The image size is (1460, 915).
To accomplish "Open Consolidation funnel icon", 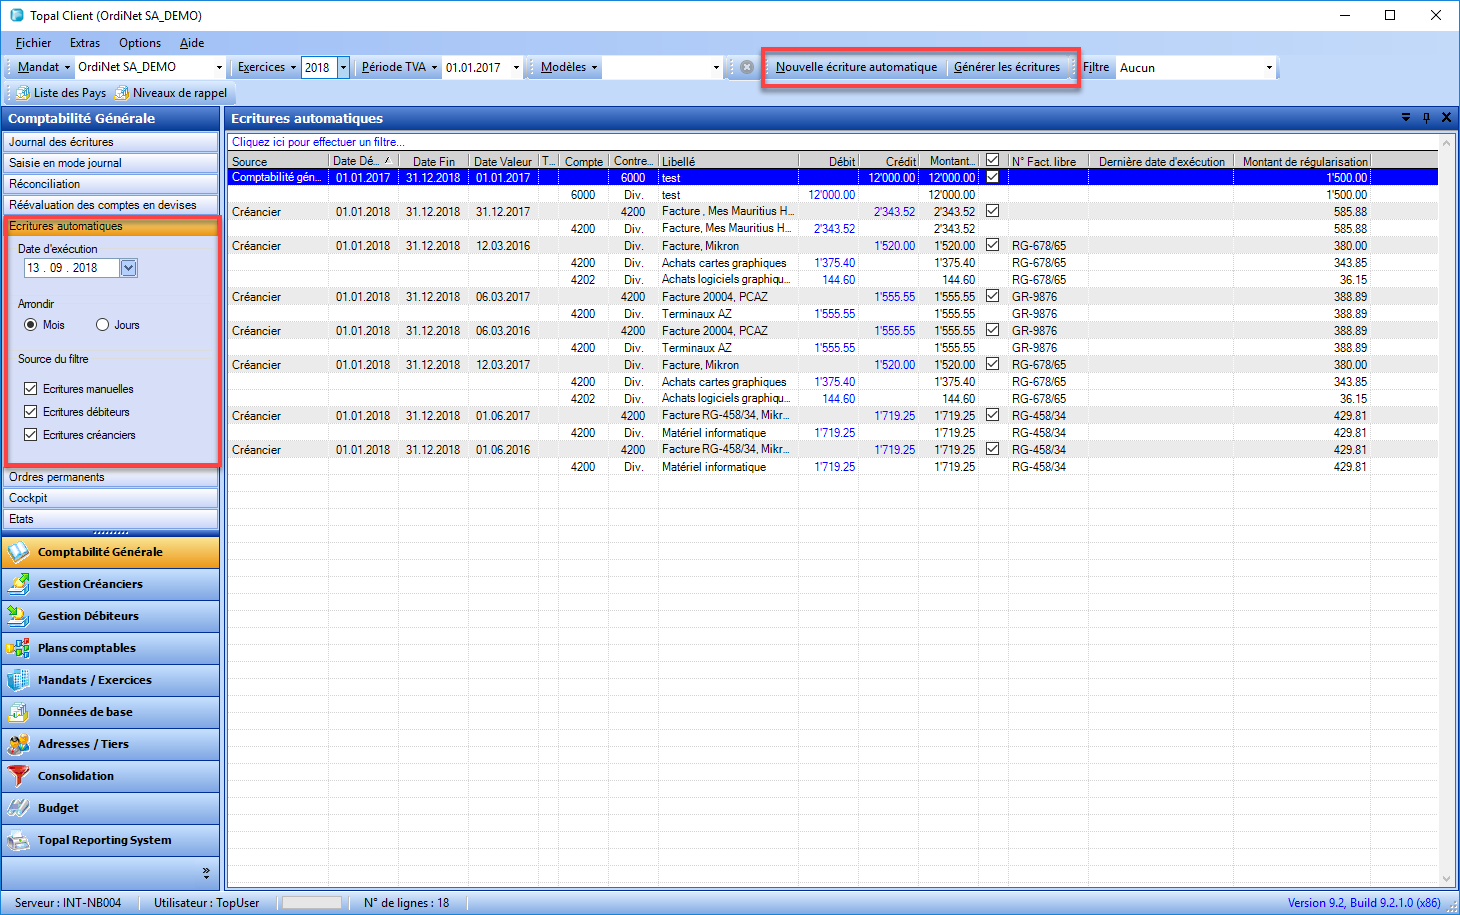I will coord(18,776).
